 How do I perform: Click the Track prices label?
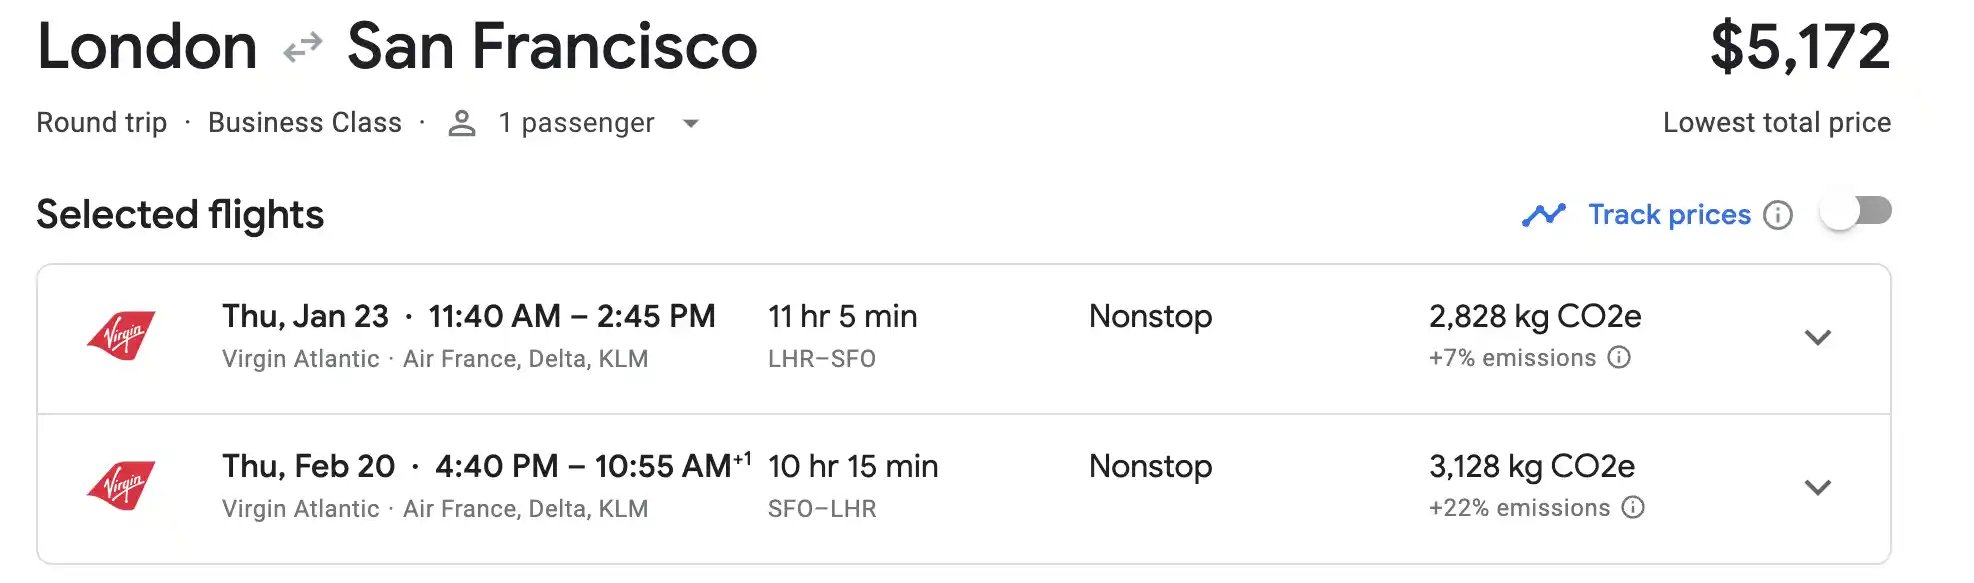click(1669, 215)
